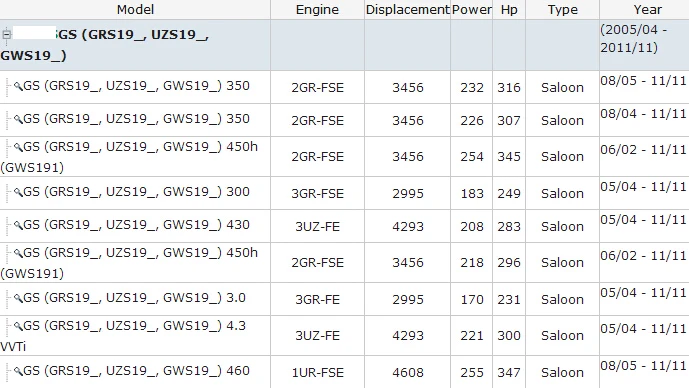Click power value 254
The height and width of the screenshot is (388, 689).
472,157
